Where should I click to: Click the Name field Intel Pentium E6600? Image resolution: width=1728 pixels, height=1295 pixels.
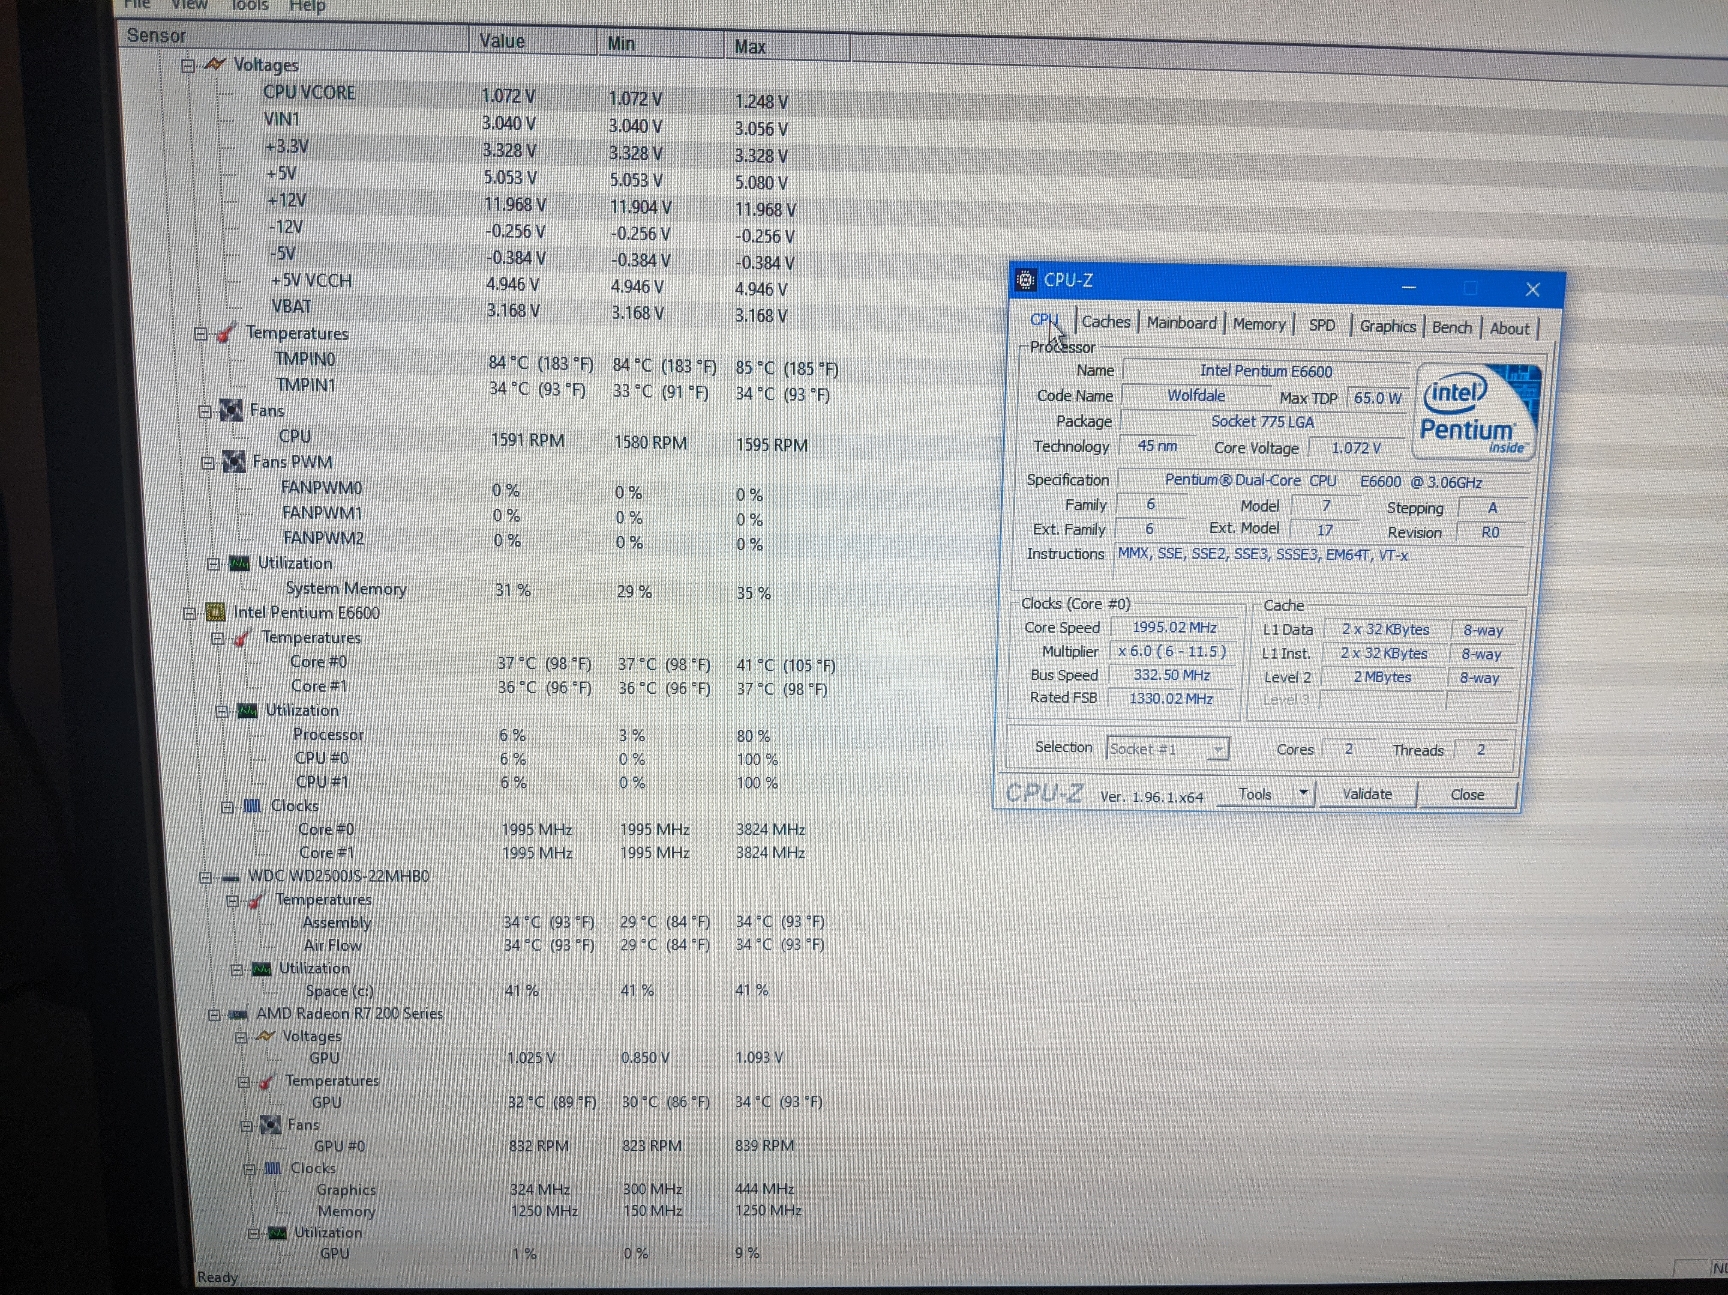pos(1266,370)
